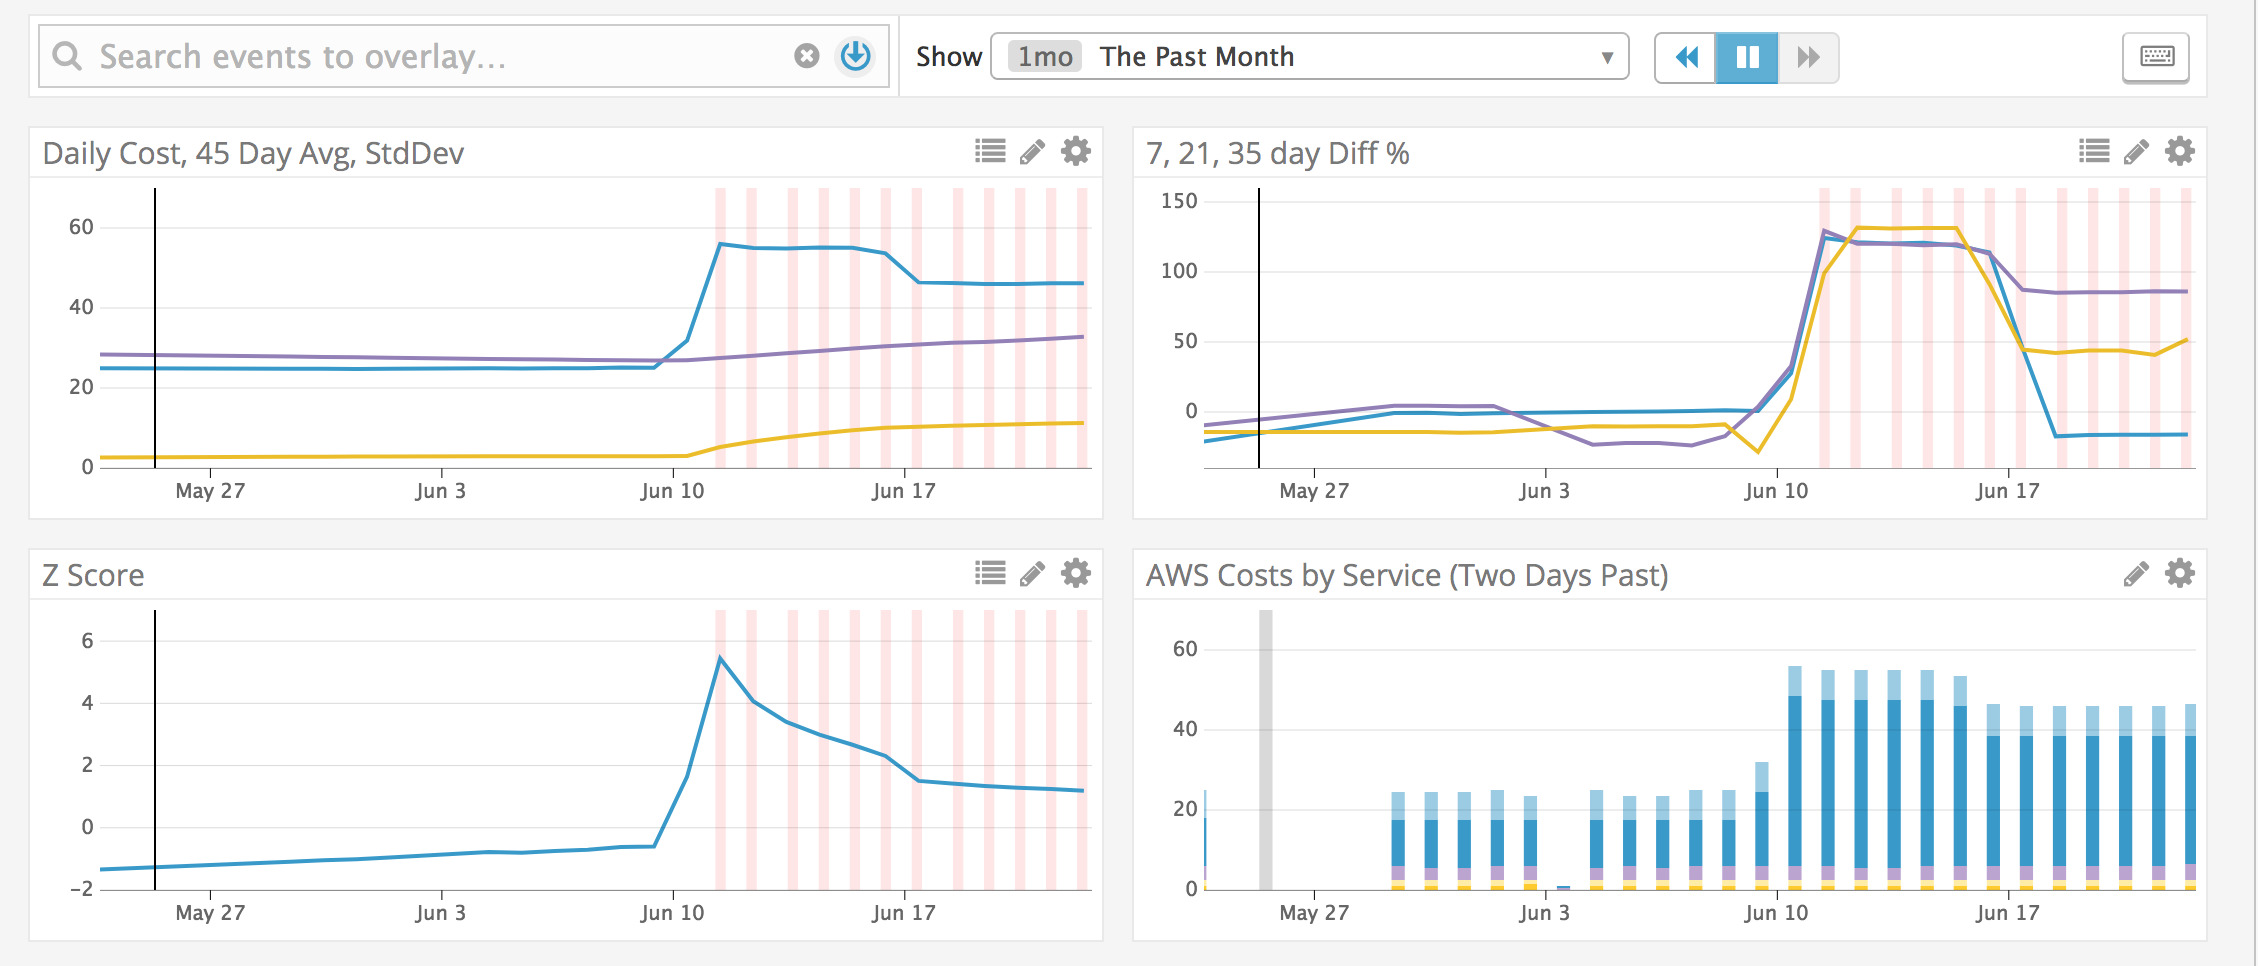This screenshot has height=966, width=2258.
Task: Open gear settings for Daily Cost graph
Action: [1075, 152]
